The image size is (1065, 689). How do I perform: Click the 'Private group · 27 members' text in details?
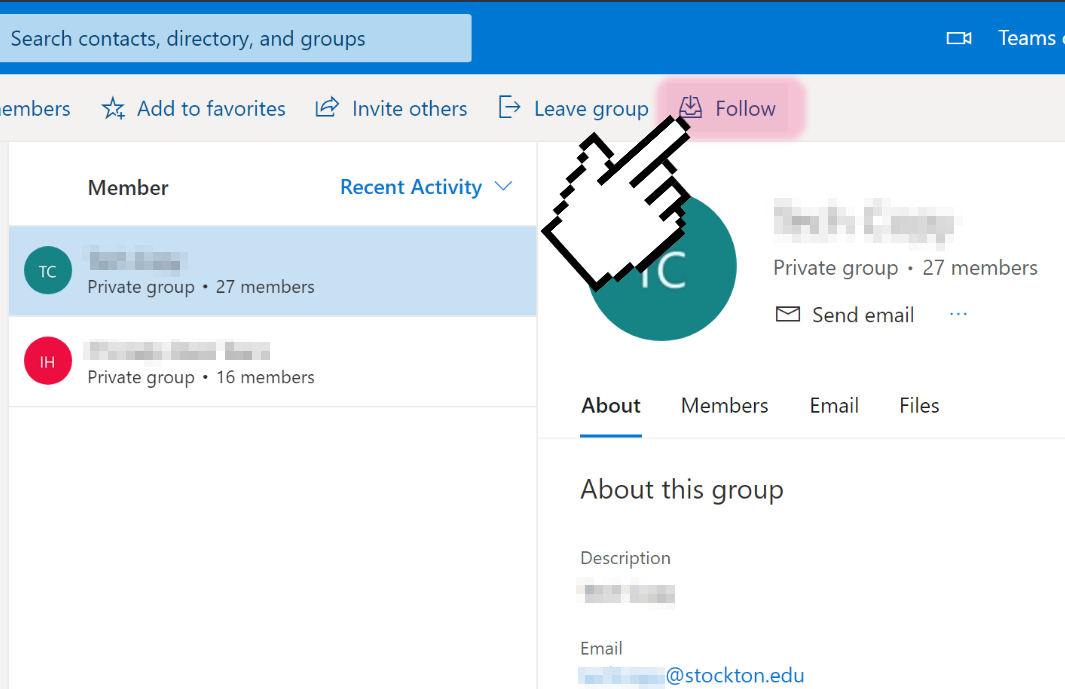pos(905,268)
